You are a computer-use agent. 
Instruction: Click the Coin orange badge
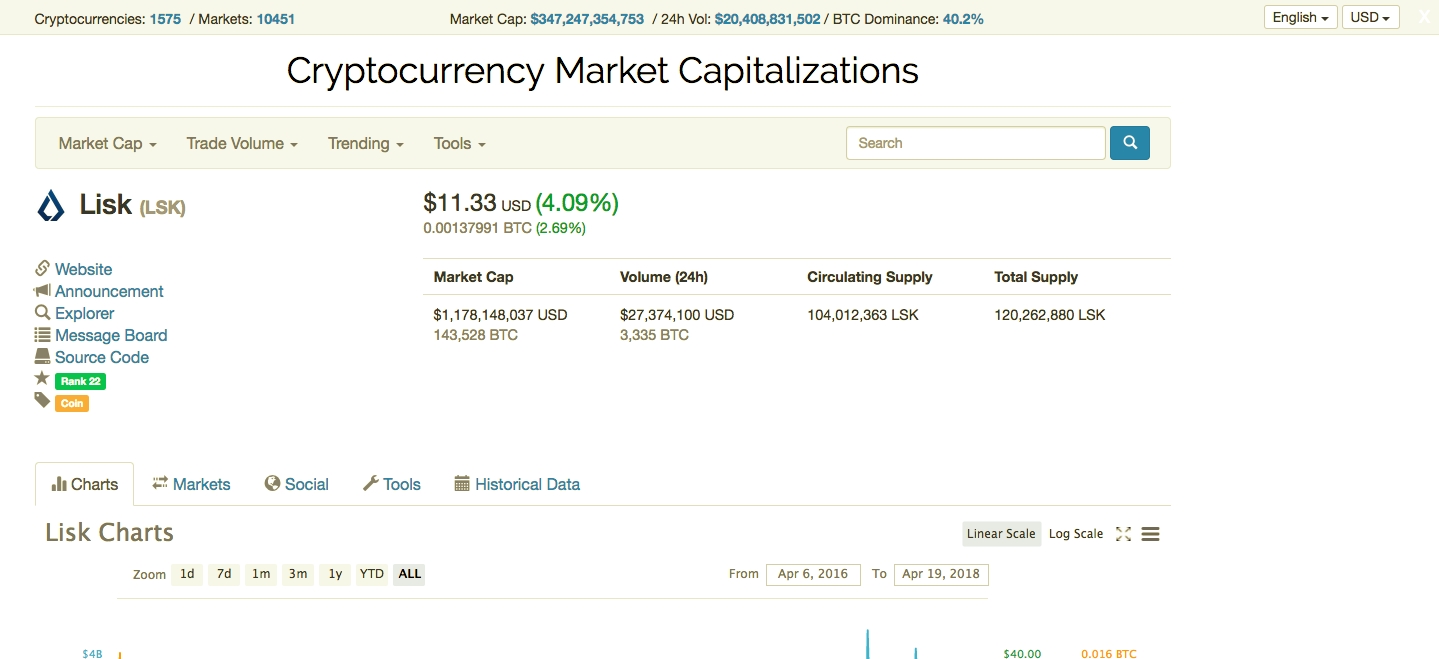pos(72,403)
